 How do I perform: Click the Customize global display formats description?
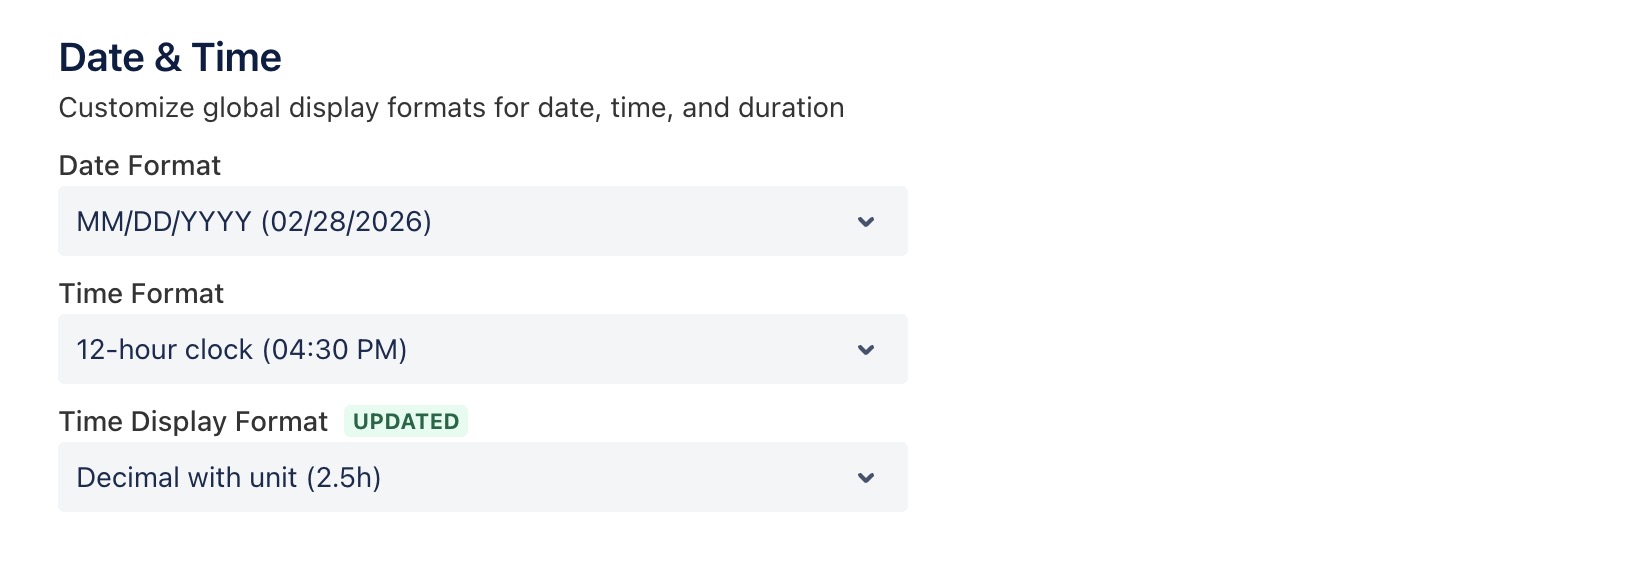click(x=451, y=108)
